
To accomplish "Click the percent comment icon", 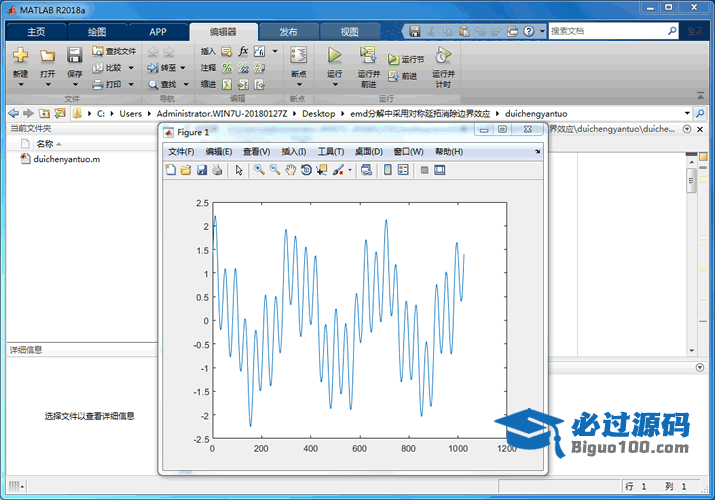I will coord(227,68).
